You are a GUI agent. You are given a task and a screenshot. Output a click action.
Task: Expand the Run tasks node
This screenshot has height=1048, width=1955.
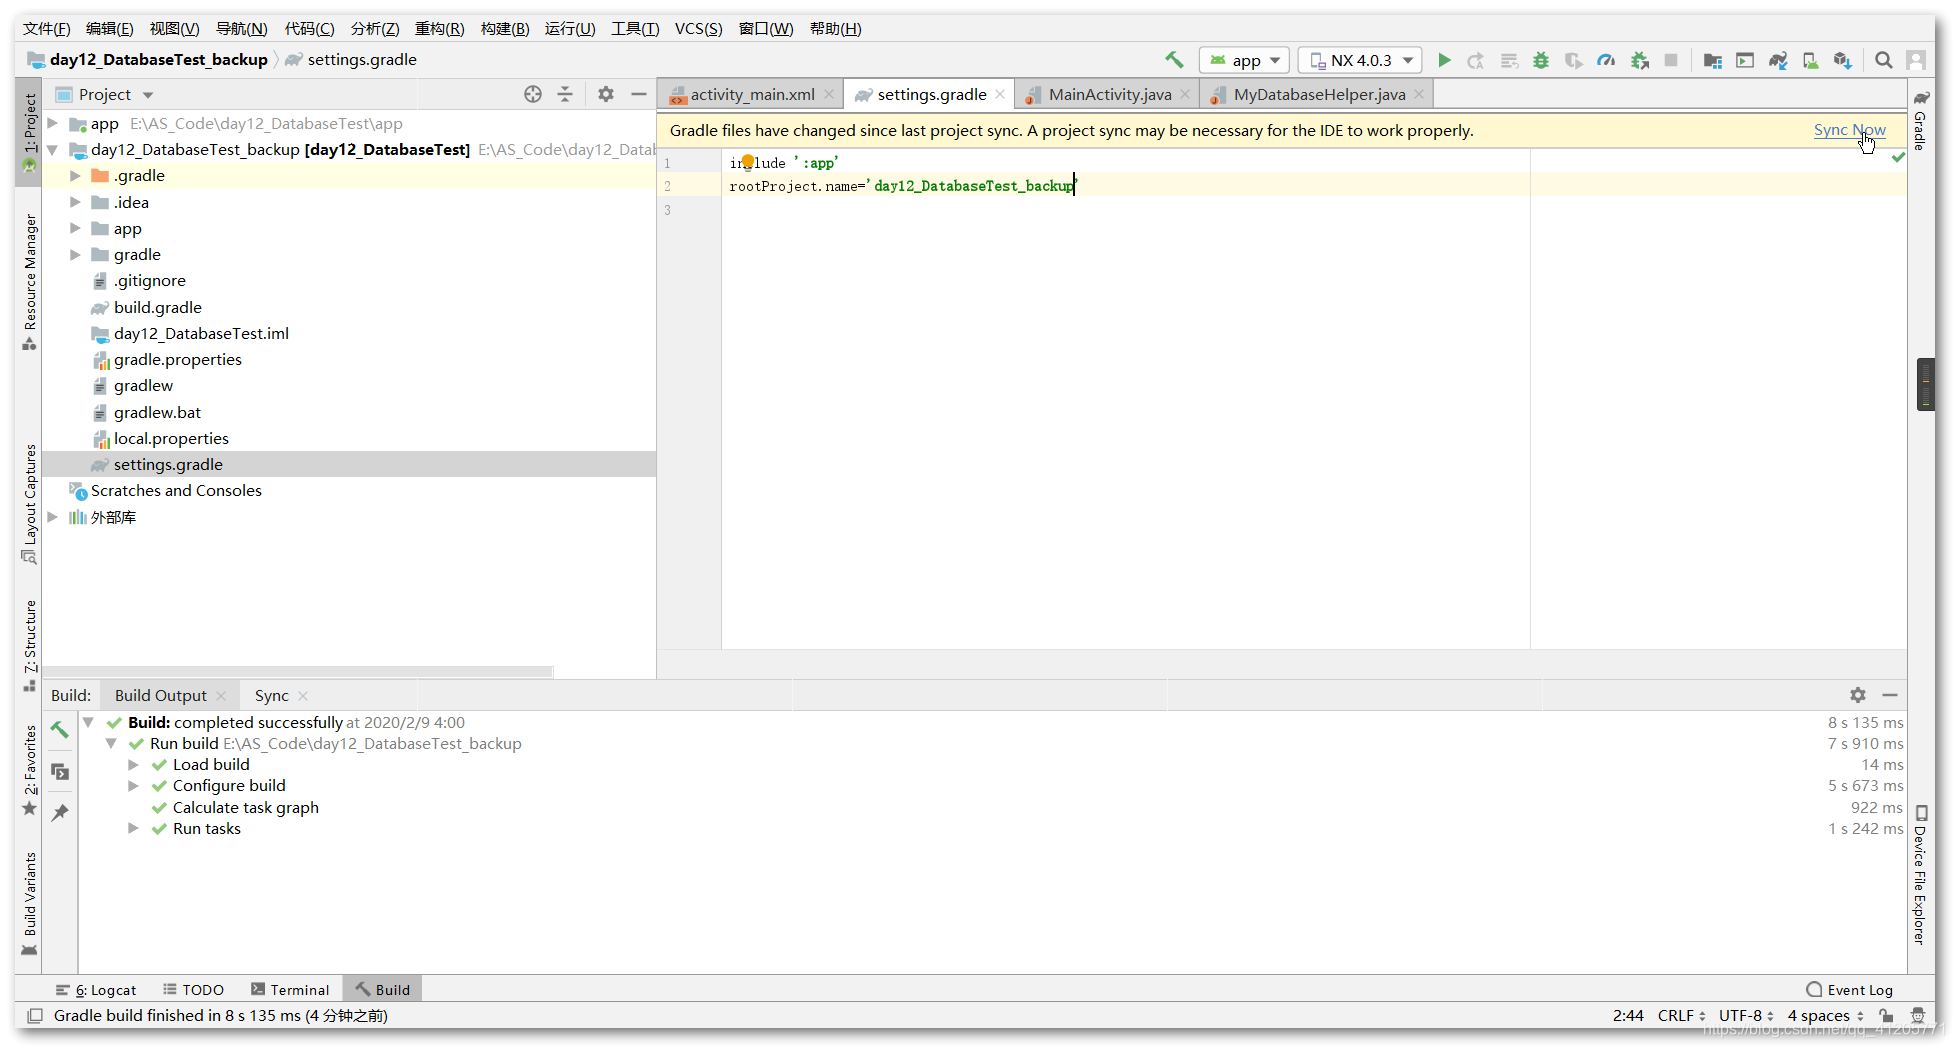tap(133, 829)
